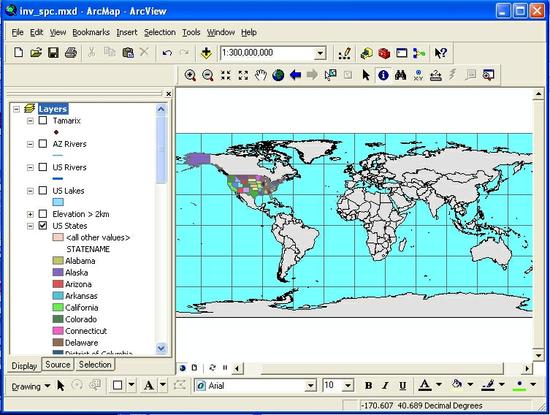Uncheck the US States layer

pyautogui.click(x=43, y=225)
